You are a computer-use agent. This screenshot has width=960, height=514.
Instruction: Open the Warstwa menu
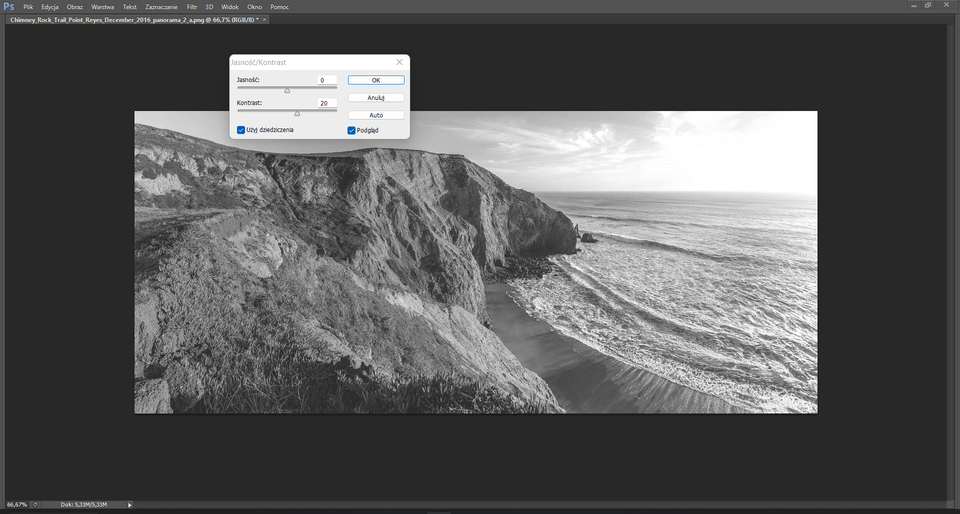pos(102,7)
